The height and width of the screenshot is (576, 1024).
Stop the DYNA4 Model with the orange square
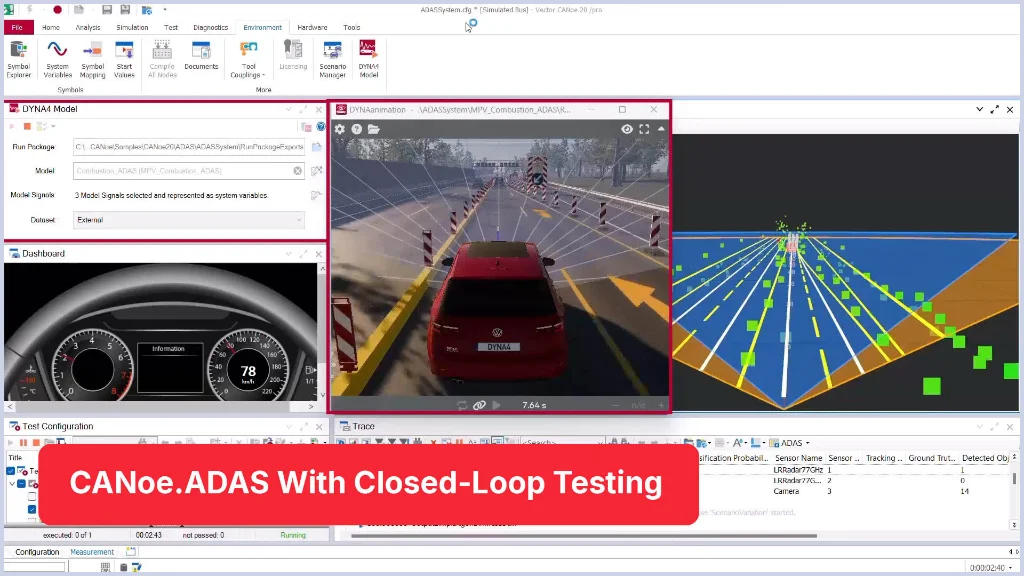pyautogui.click(x=27, y=126)
